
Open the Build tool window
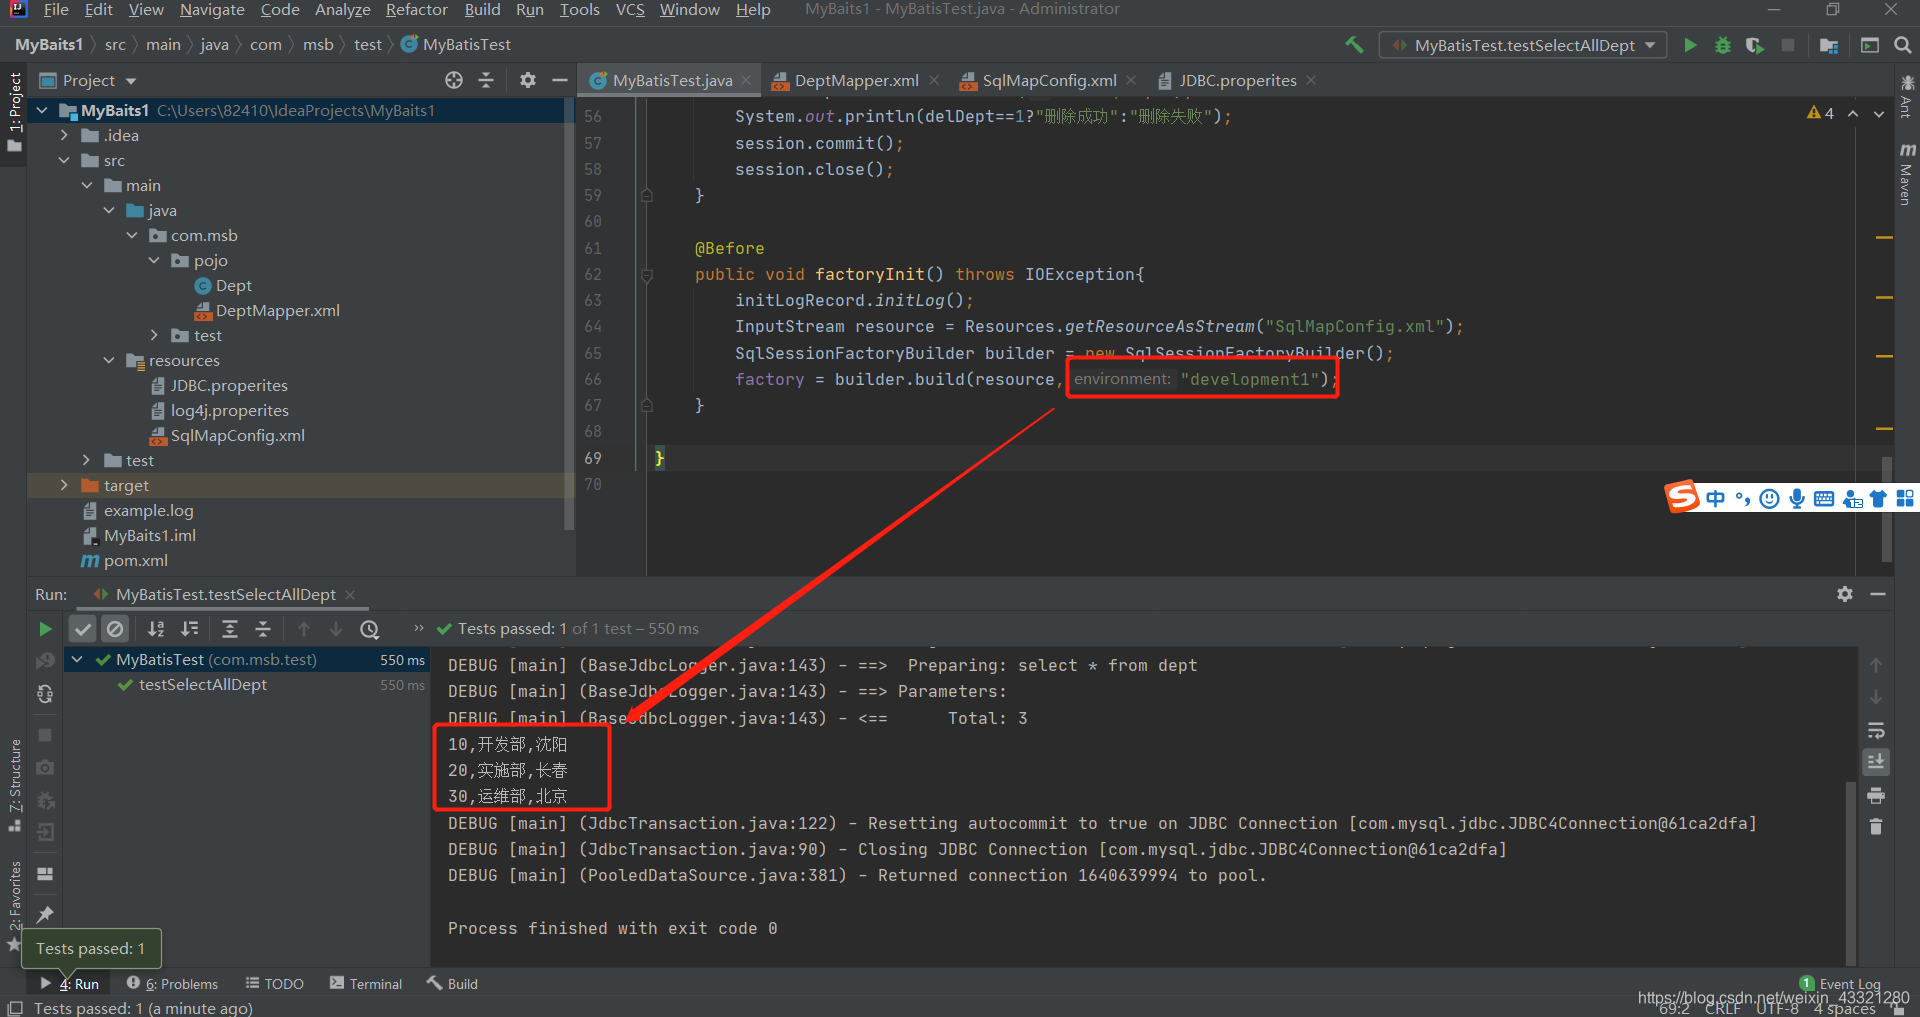[453, 984]
